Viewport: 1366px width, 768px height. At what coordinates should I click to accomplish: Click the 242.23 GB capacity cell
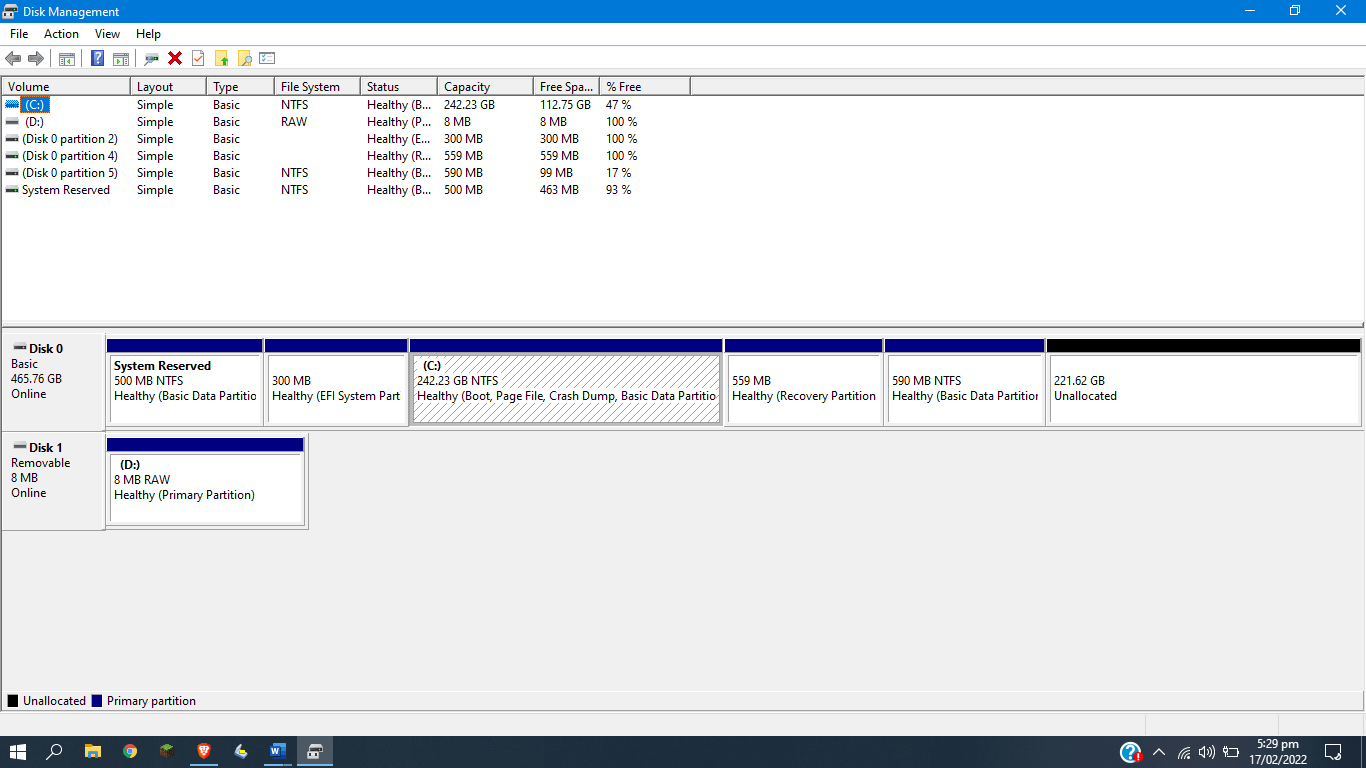469,105
